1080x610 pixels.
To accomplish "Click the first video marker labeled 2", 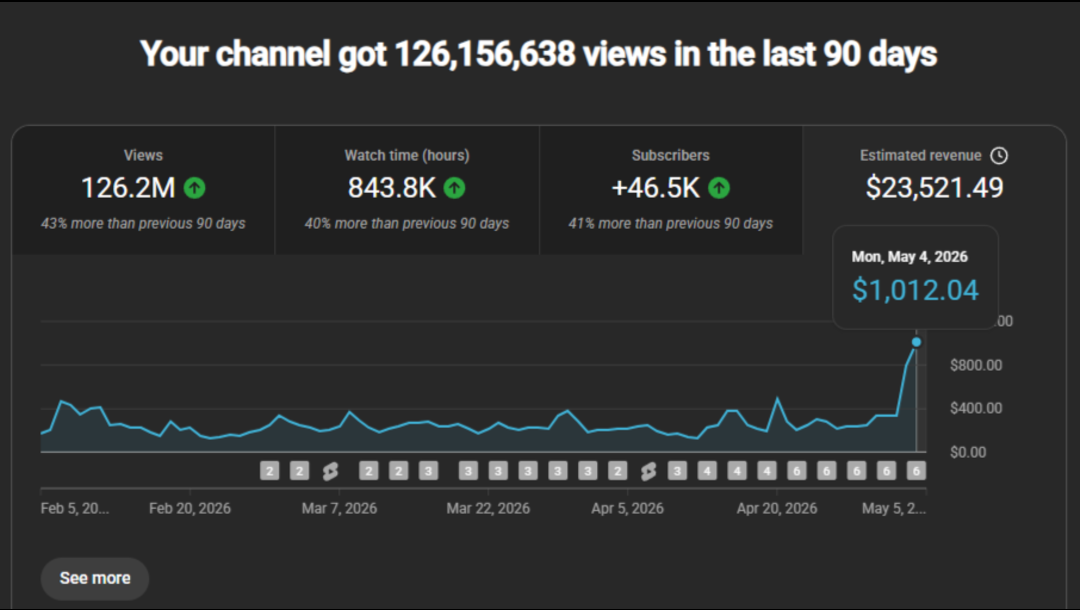I will tap(269, 471).
